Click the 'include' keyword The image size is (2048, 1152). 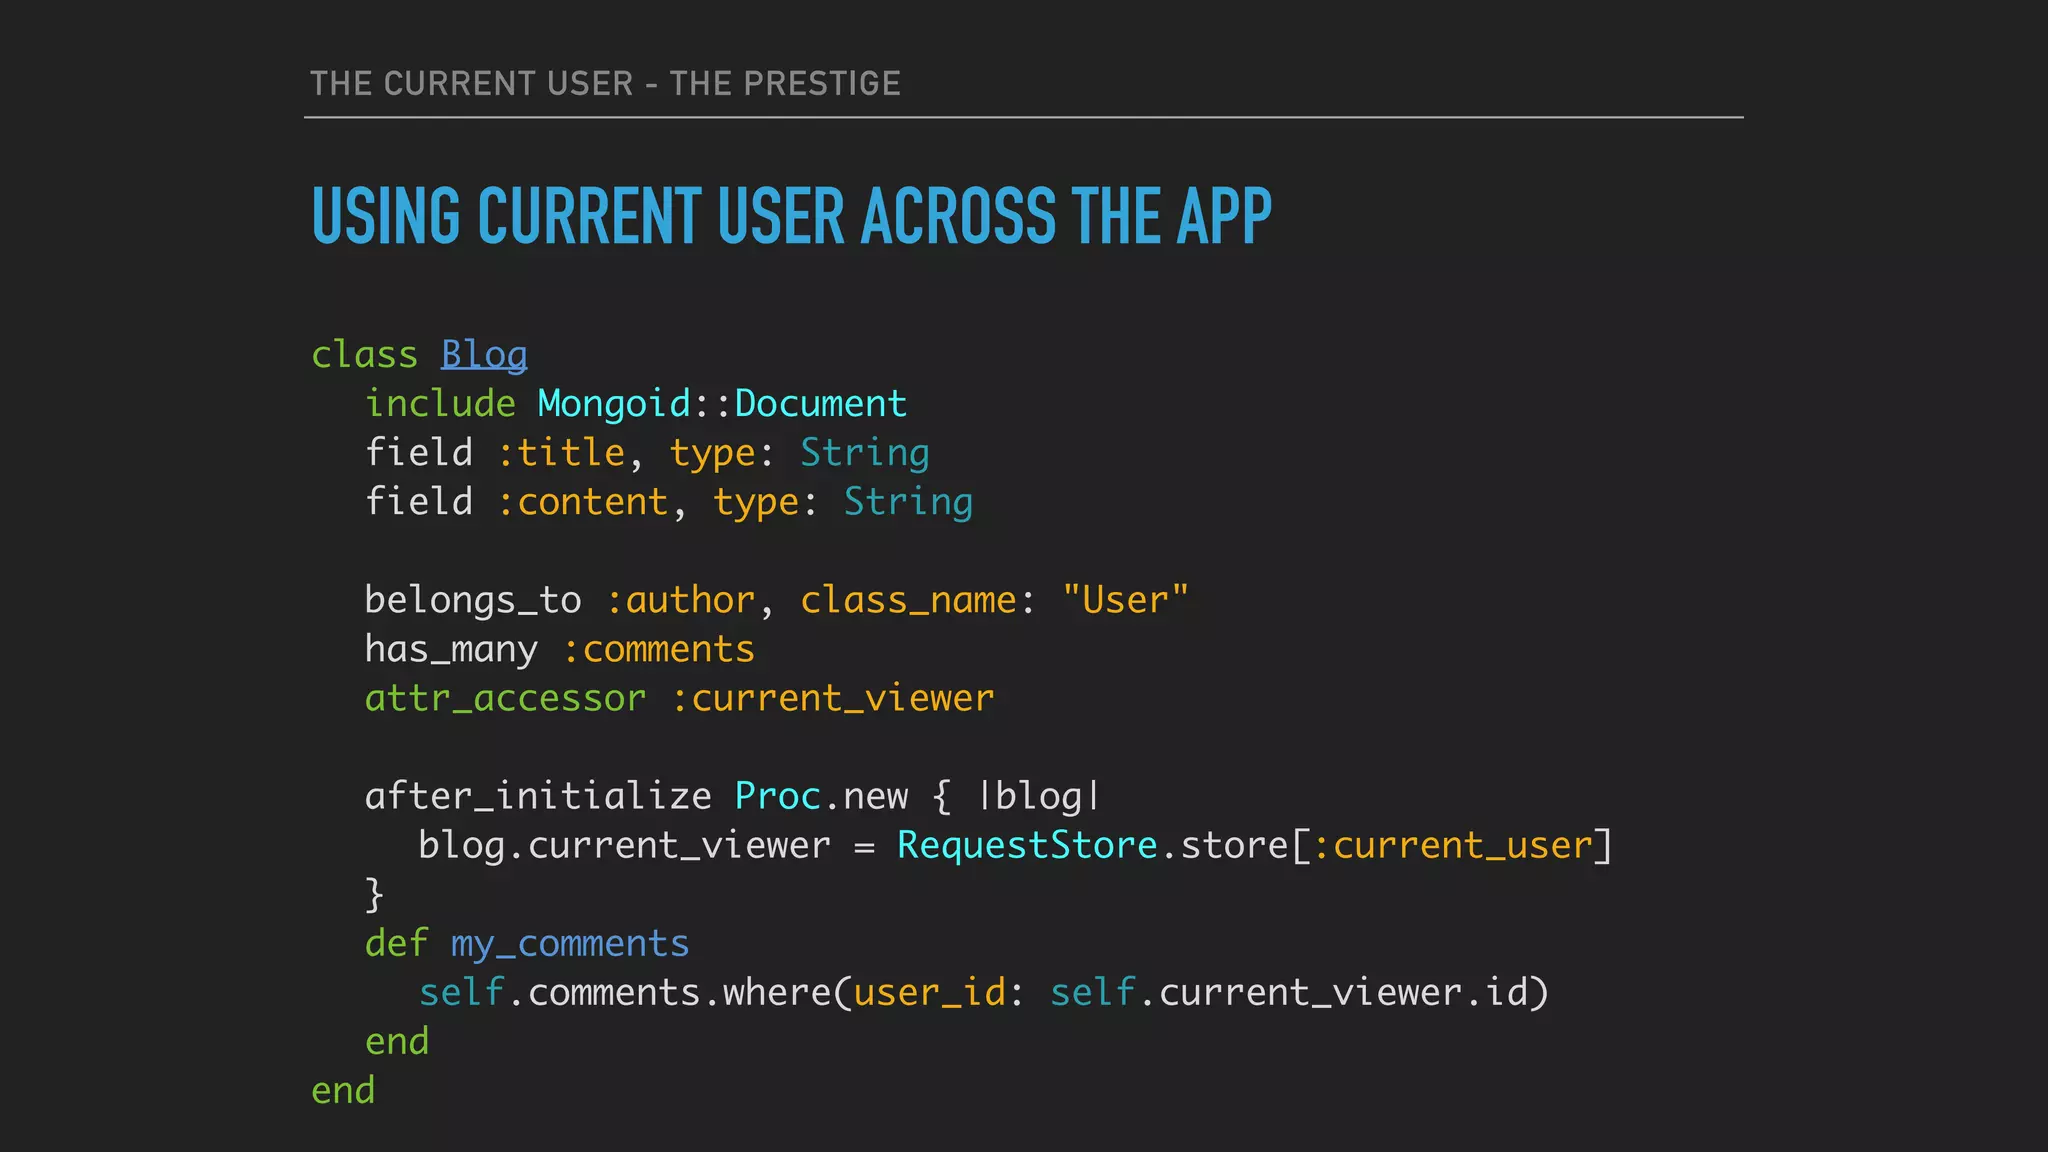point(440,404)
